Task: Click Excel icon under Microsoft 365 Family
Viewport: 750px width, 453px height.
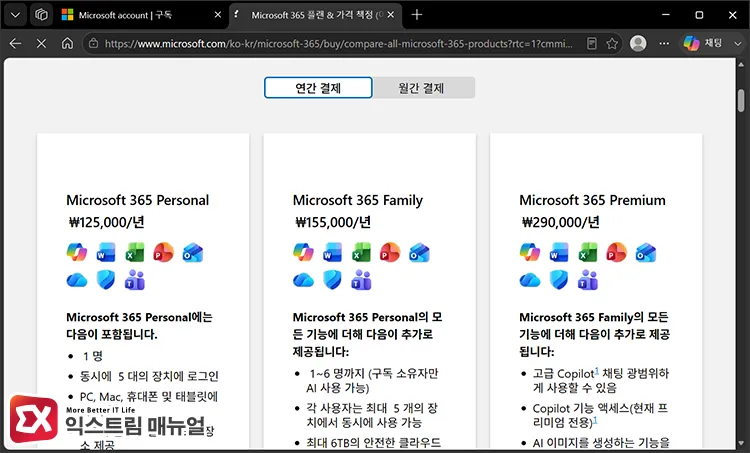Action: (362, 252)
